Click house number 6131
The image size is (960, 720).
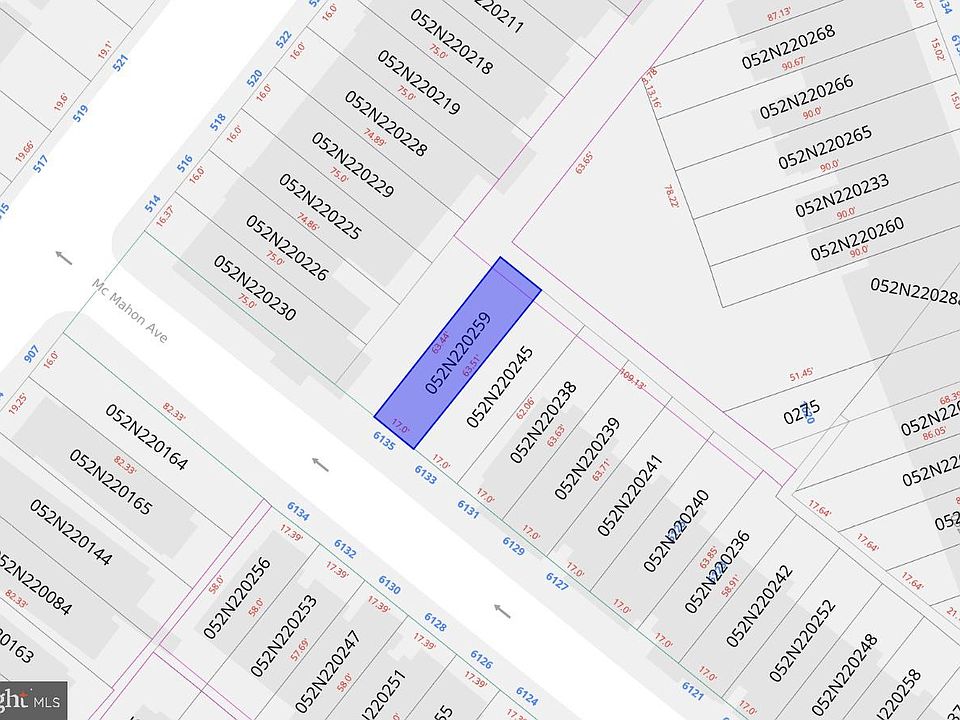pyautogui.click(x=468, y=509)
